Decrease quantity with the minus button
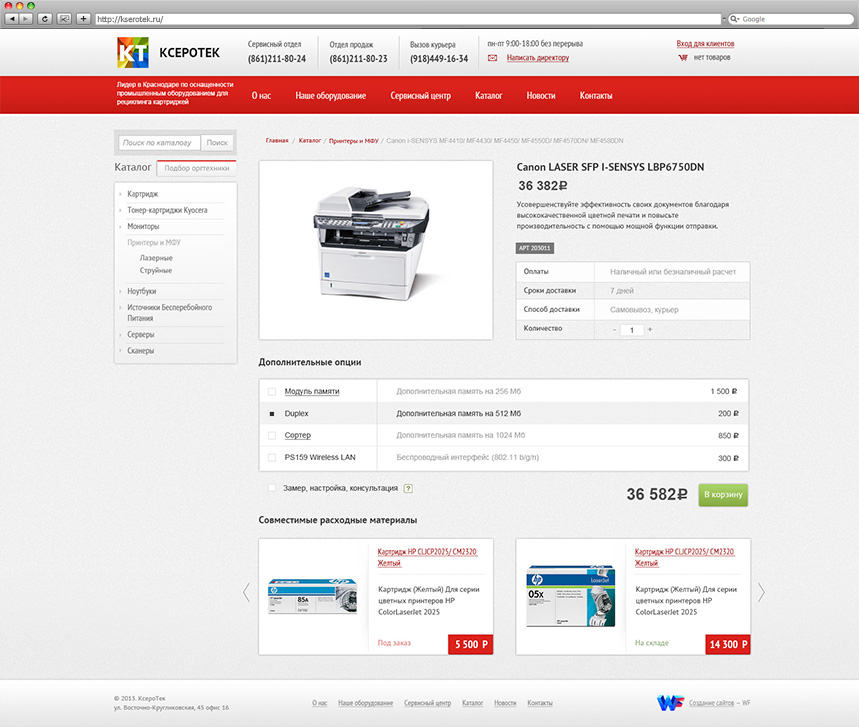Viewport: 859px width, 727px height. pos(615,330)
